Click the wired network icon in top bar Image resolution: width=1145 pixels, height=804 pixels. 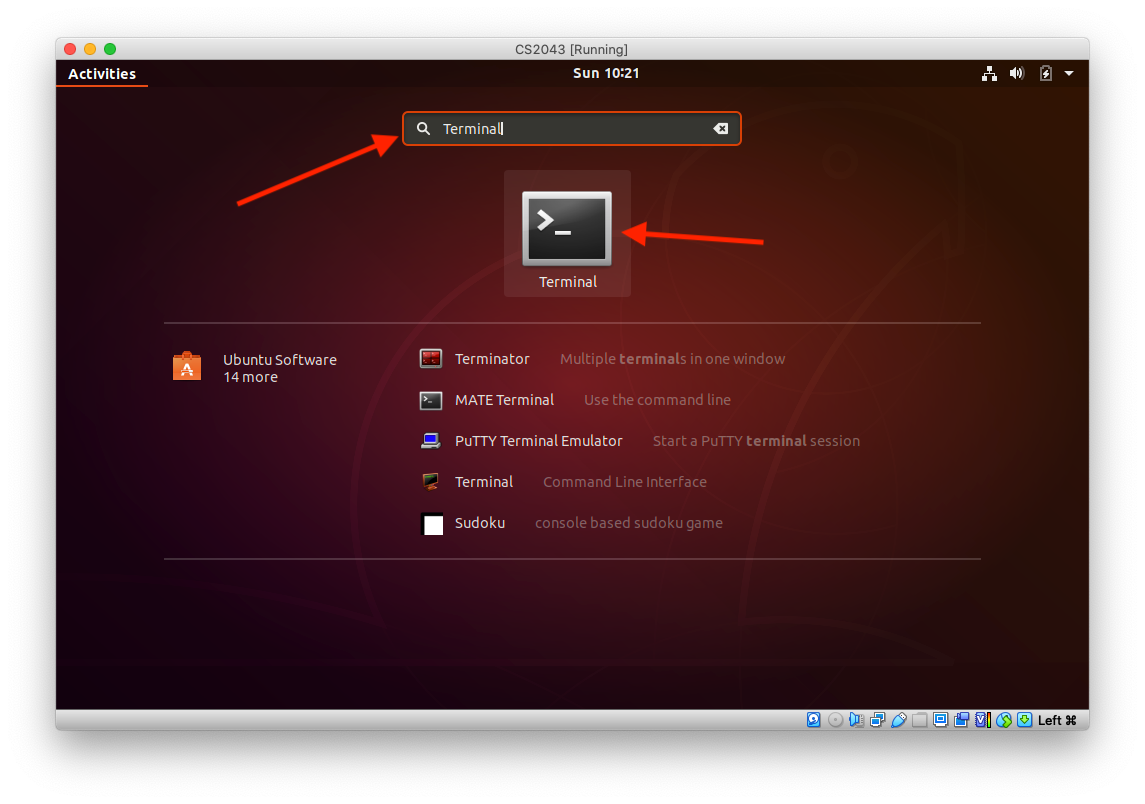pyautogui.click(x=989, y=73)
